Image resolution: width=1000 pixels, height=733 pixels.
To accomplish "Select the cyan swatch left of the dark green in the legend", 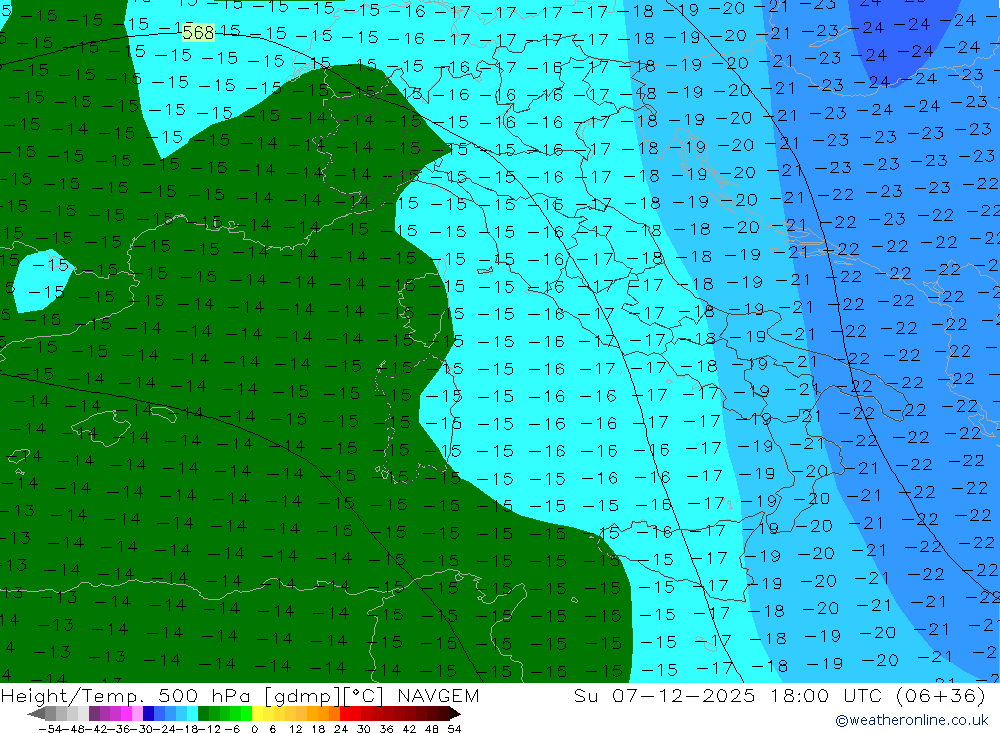I will pyautogui.click(x=192, y=713).
